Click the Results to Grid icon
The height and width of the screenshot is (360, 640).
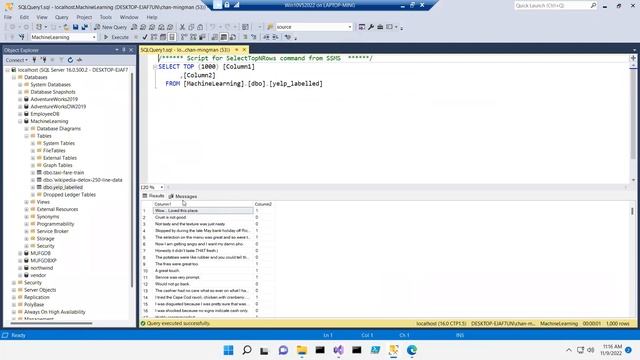[x=224, y=37]
